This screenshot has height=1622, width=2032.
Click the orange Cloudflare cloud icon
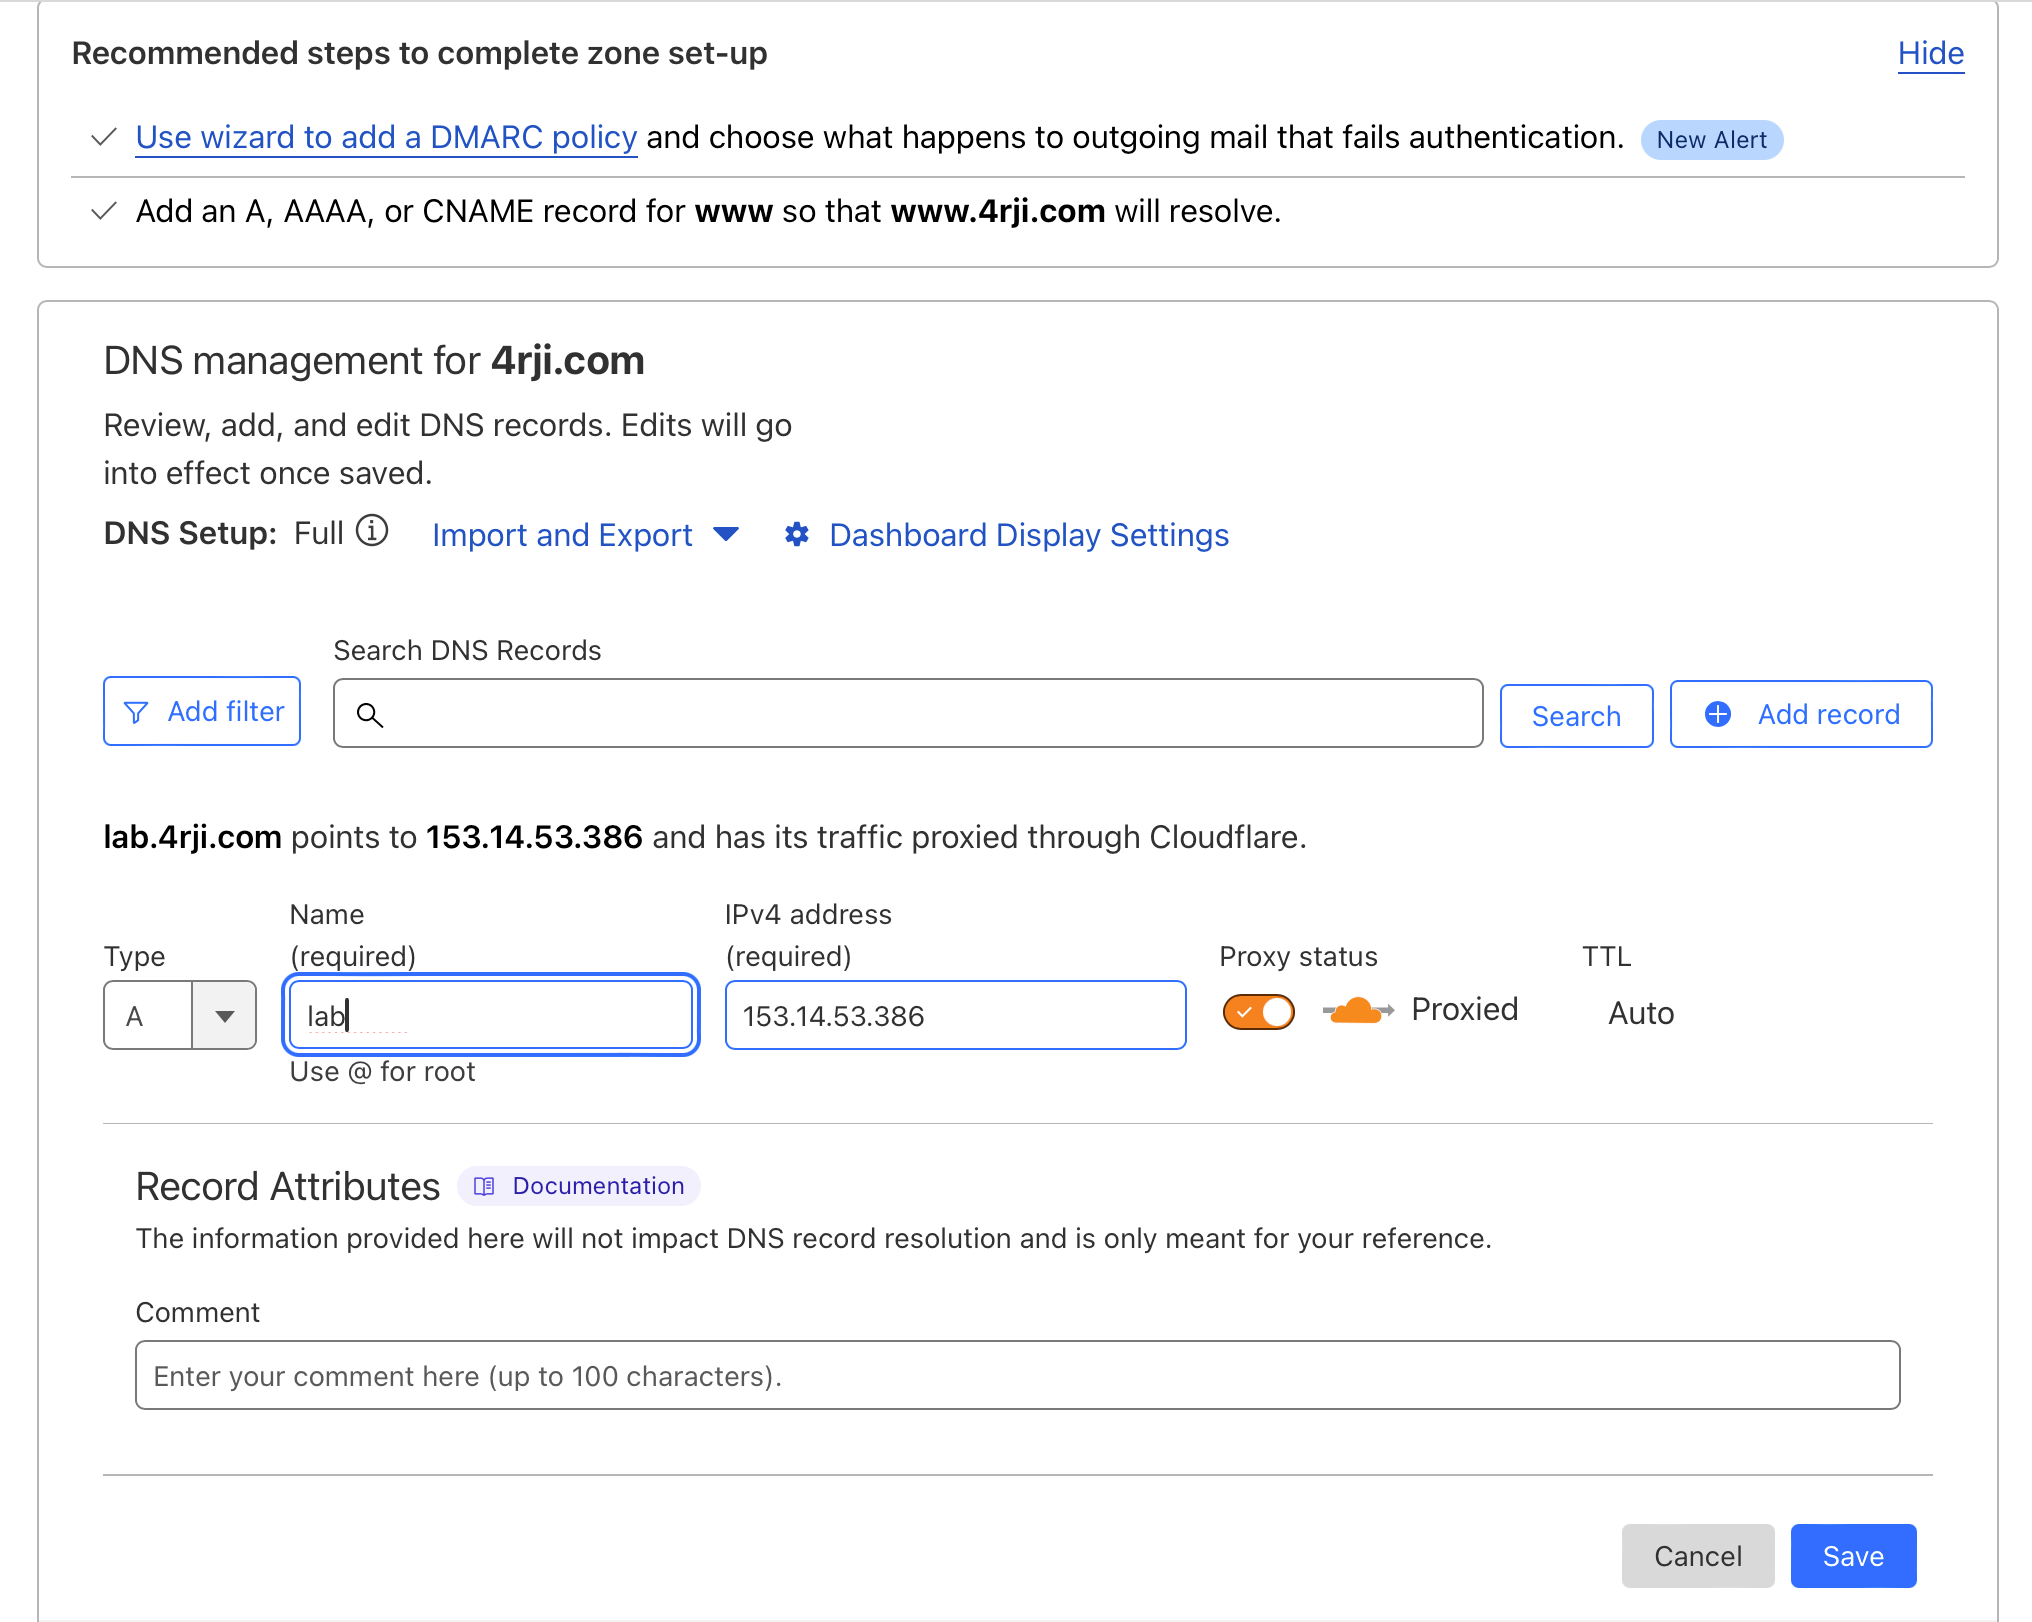click(1357, 1011)
